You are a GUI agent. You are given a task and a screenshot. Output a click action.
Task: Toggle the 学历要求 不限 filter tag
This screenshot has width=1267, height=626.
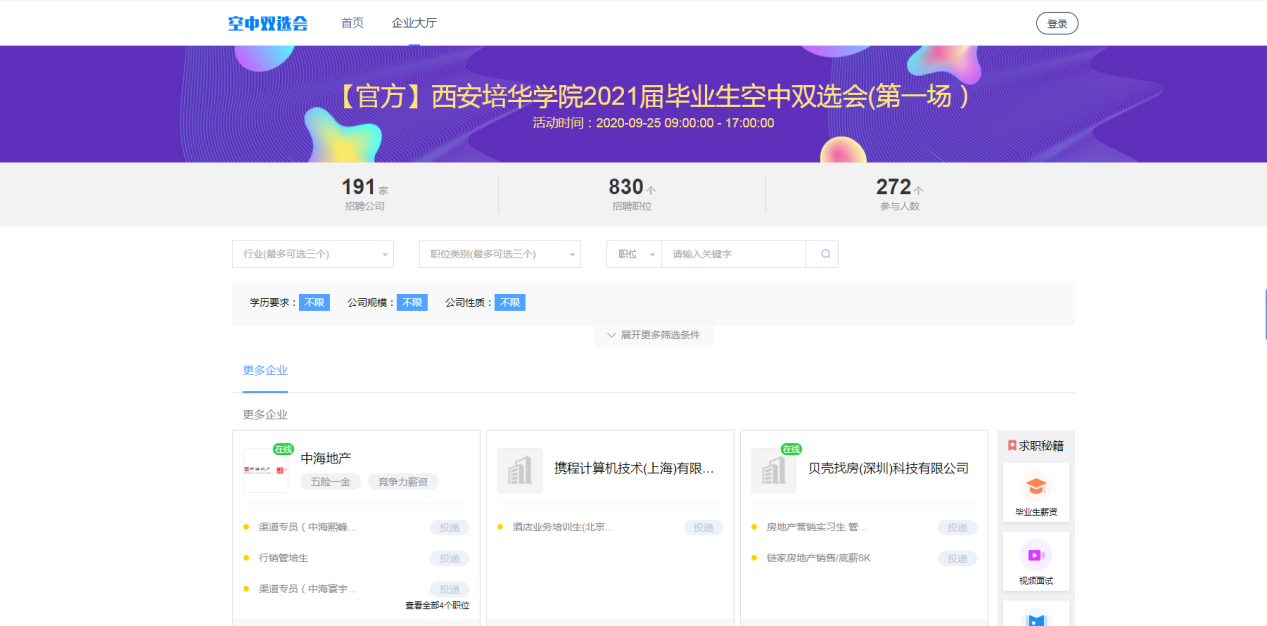point(314,302)
